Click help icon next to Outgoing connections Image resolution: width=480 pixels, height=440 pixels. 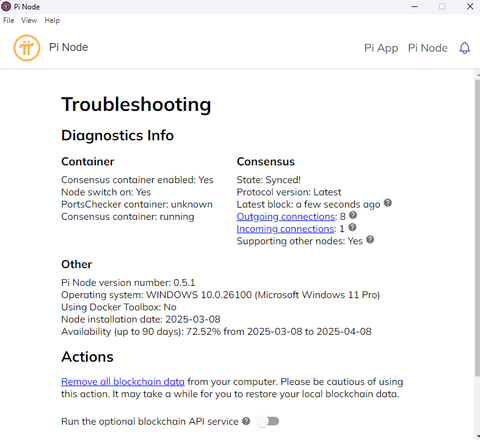pos(353,215)
